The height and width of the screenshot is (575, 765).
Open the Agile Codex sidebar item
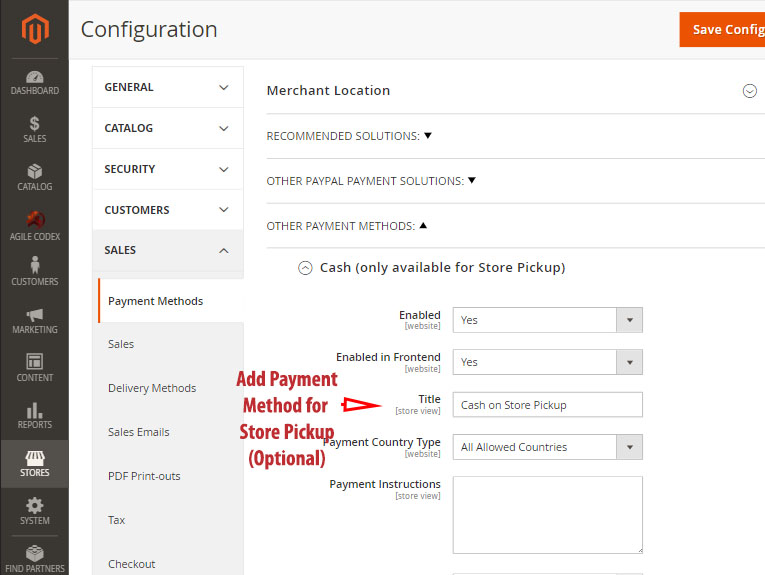point(34,227)
